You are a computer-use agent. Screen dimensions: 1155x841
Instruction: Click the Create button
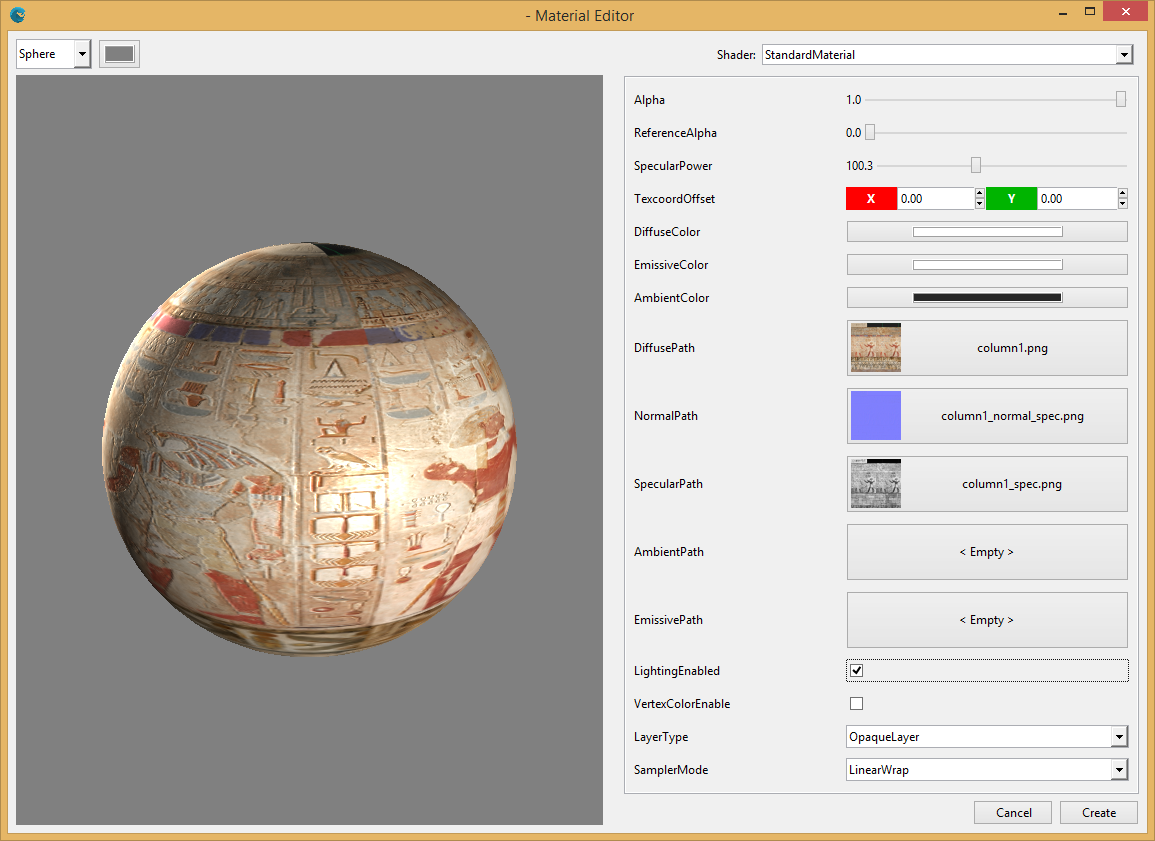click(1099, 812)
